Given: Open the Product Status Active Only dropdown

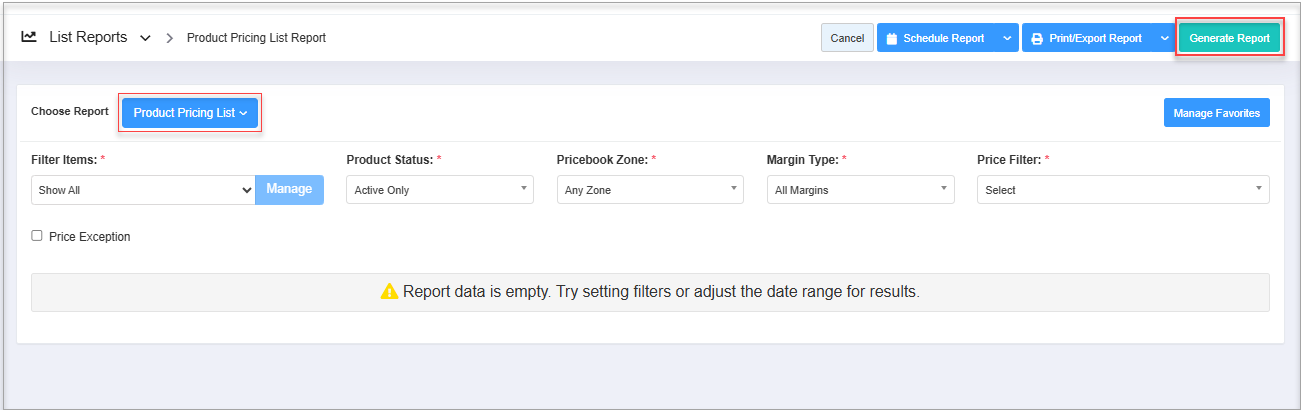Looking at the screenshot, I should point(440,189).
